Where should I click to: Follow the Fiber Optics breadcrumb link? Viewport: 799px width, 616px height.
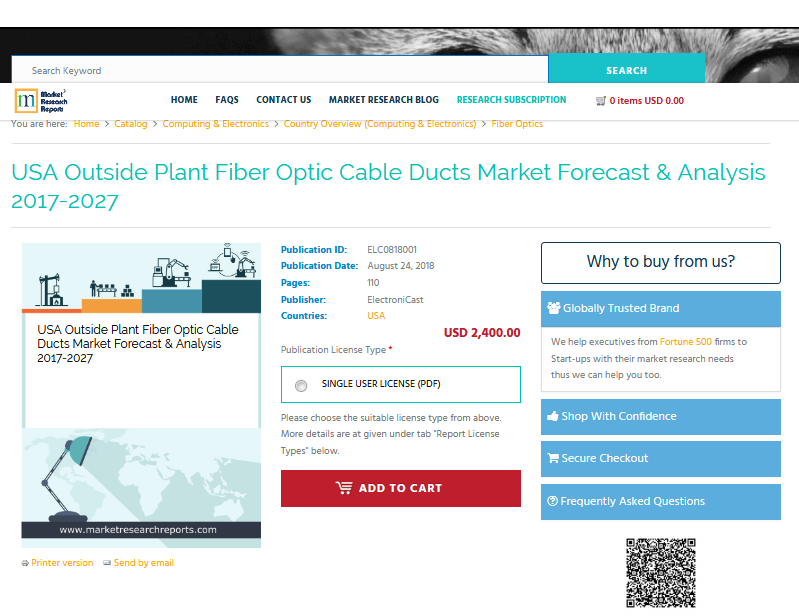click(x=517, y=124)
